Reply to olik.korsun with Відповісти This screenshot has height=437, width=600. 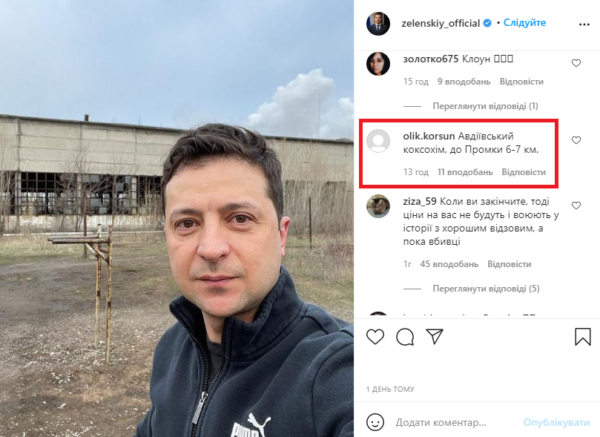tap(523, 172)
